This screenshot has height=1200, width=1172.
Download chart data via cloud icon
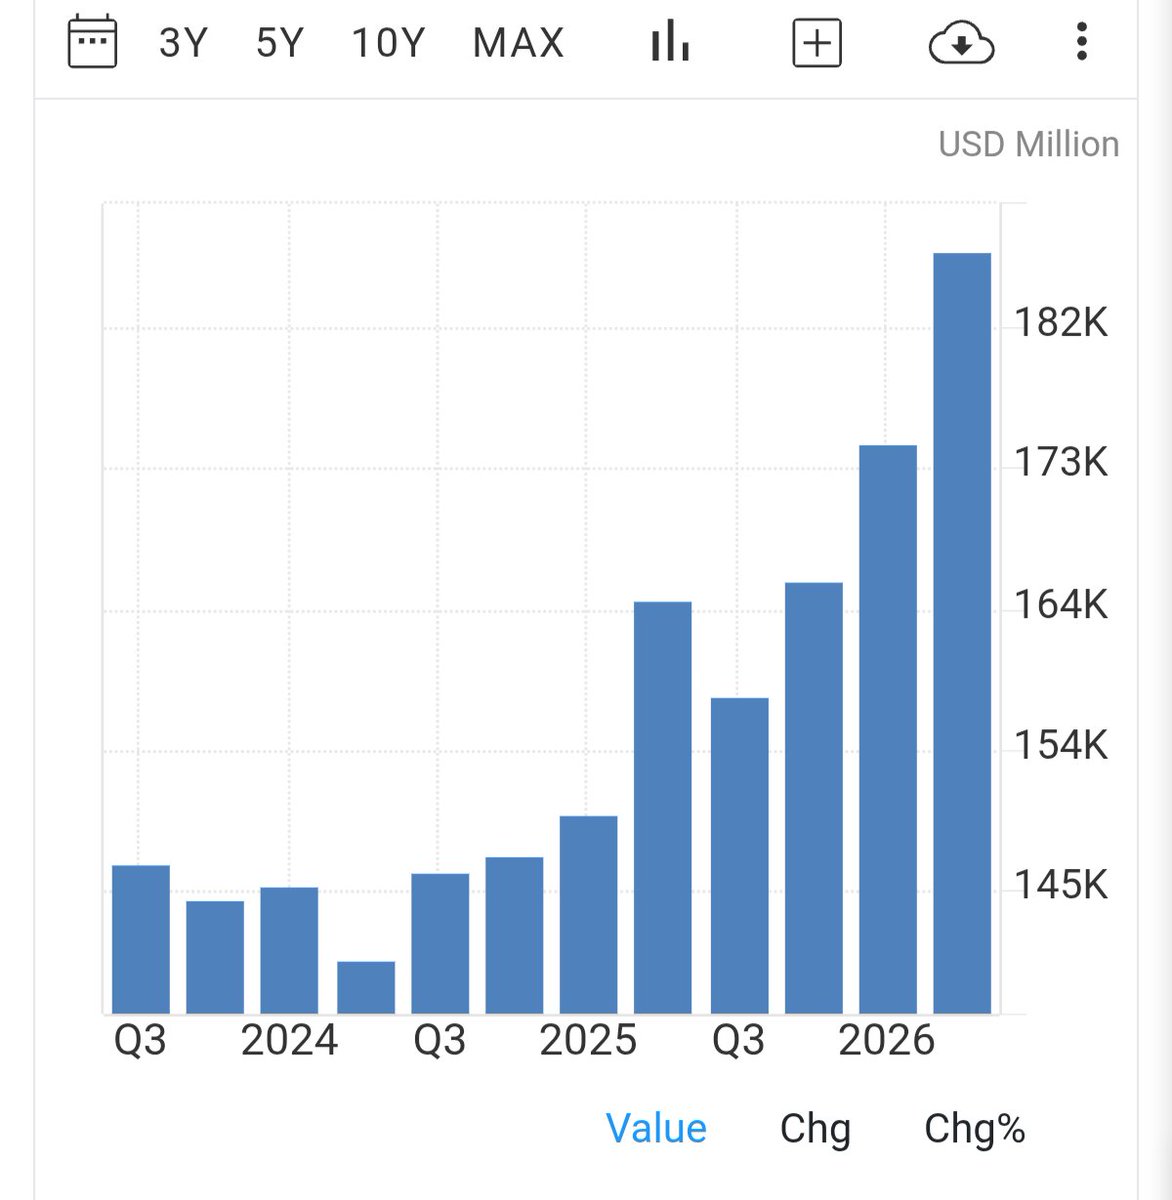(961, 44)
